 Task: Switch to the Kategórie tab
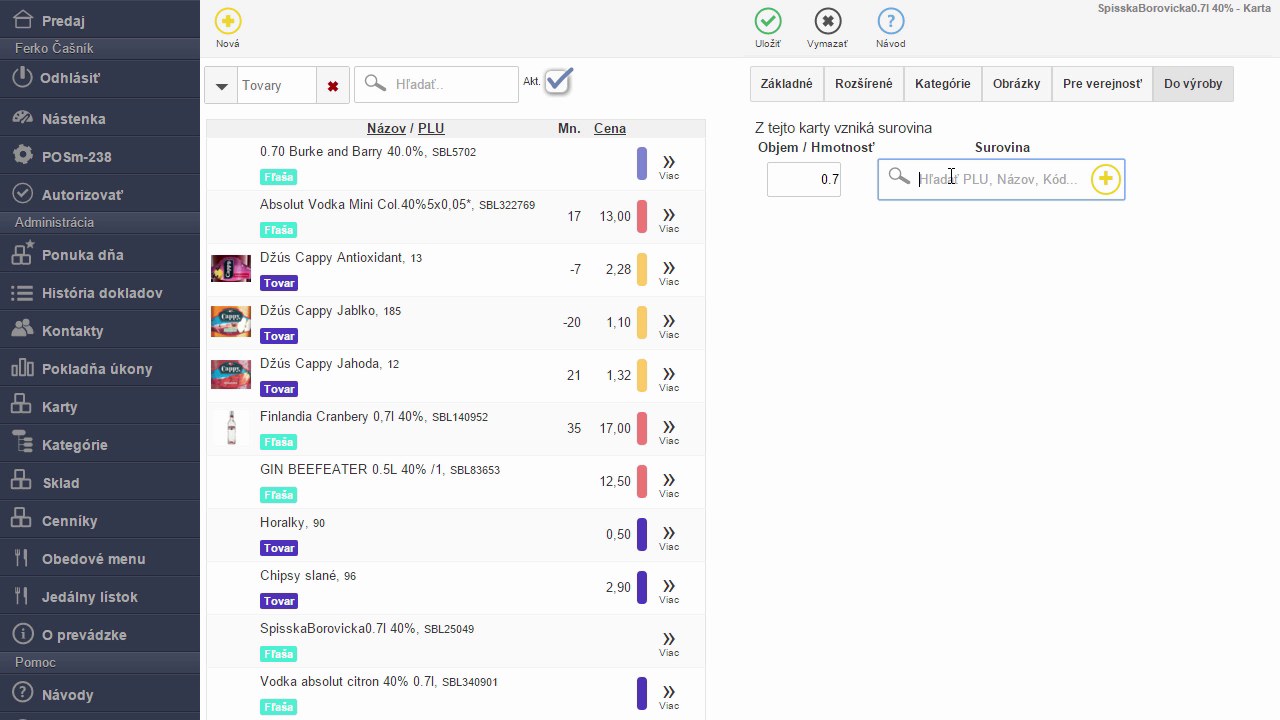(x=943, y=84)
